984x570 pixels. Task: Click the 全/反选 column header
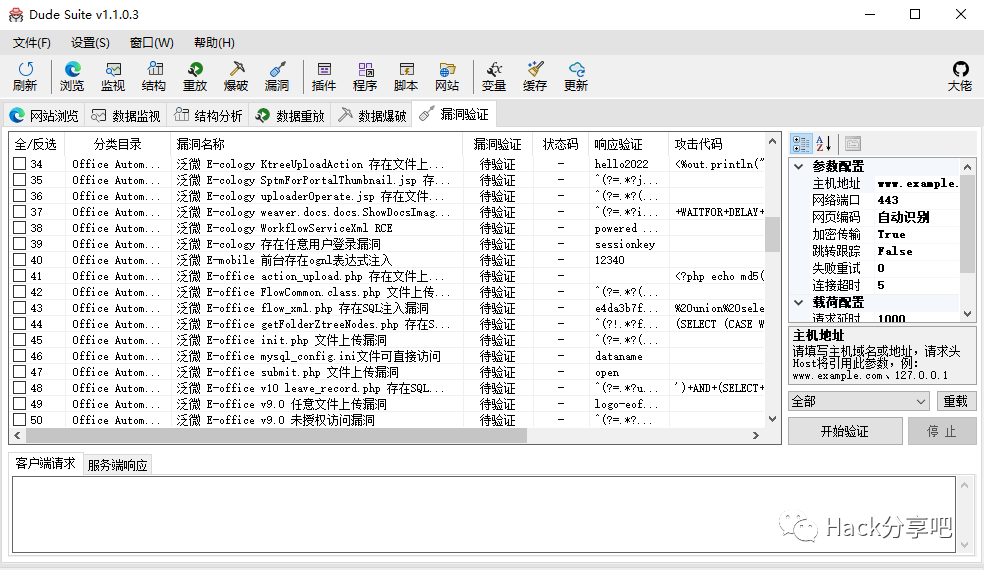[36, 144]
